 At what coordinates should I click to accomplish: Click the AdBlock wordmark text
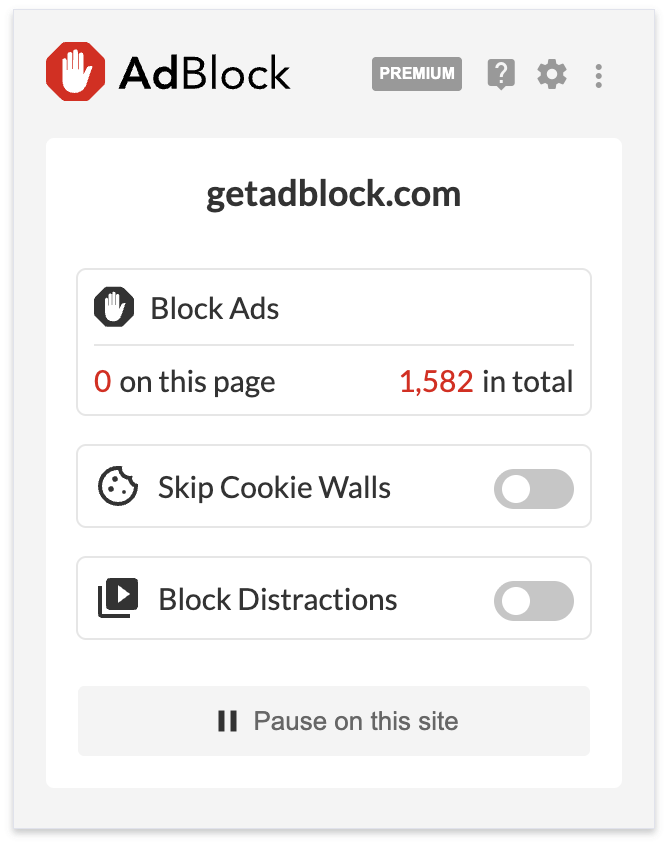click(204, 73)
